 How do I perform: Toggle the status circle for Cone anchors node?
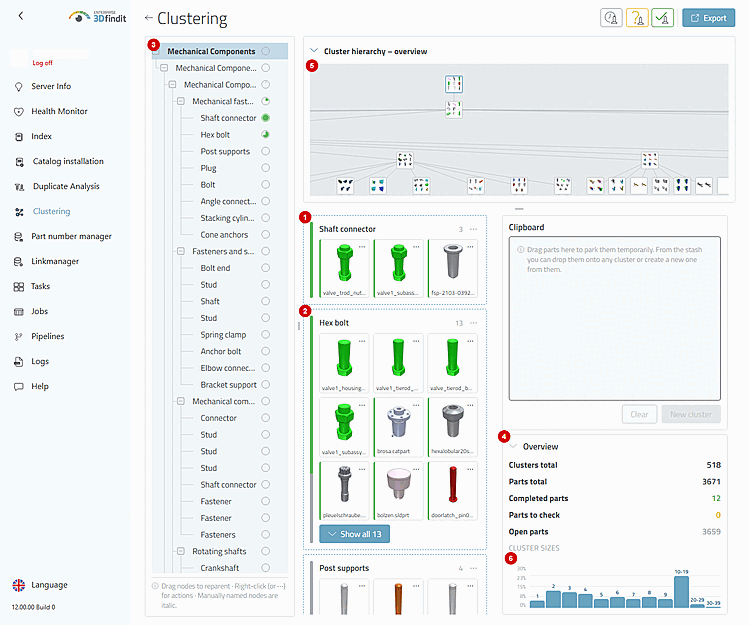266,234
